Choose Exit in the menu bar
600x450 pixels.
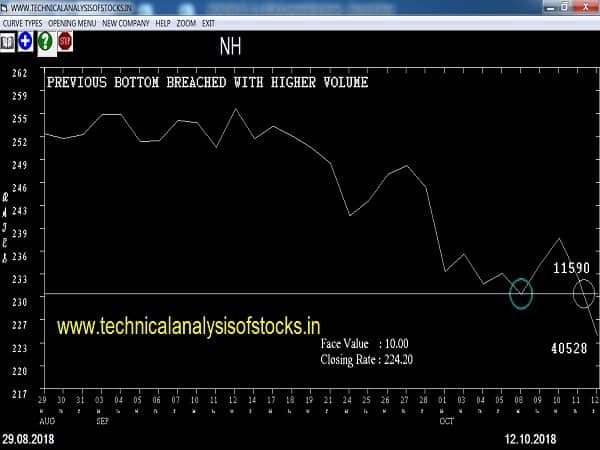click(x=208, y=22)
